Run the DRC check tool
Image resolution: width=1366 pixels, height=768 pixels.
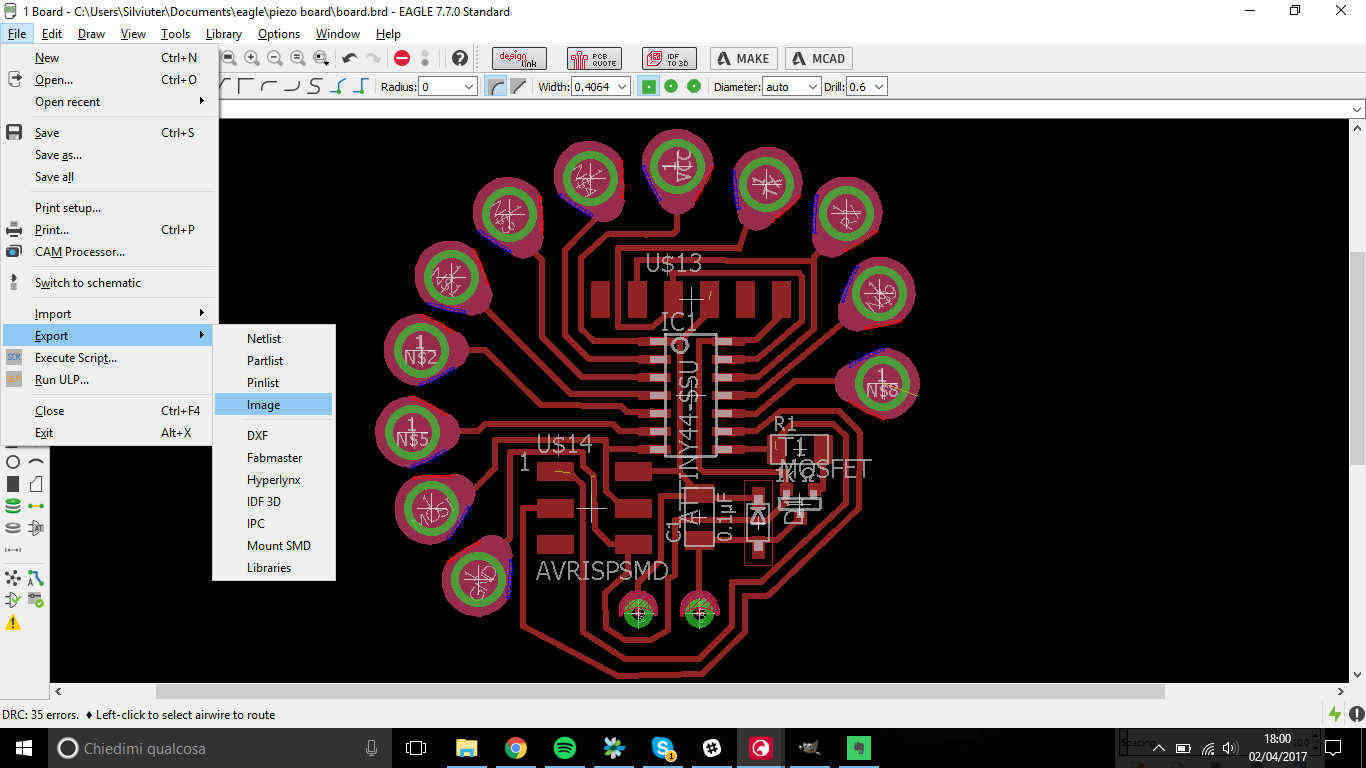click(x=36, y=600)
